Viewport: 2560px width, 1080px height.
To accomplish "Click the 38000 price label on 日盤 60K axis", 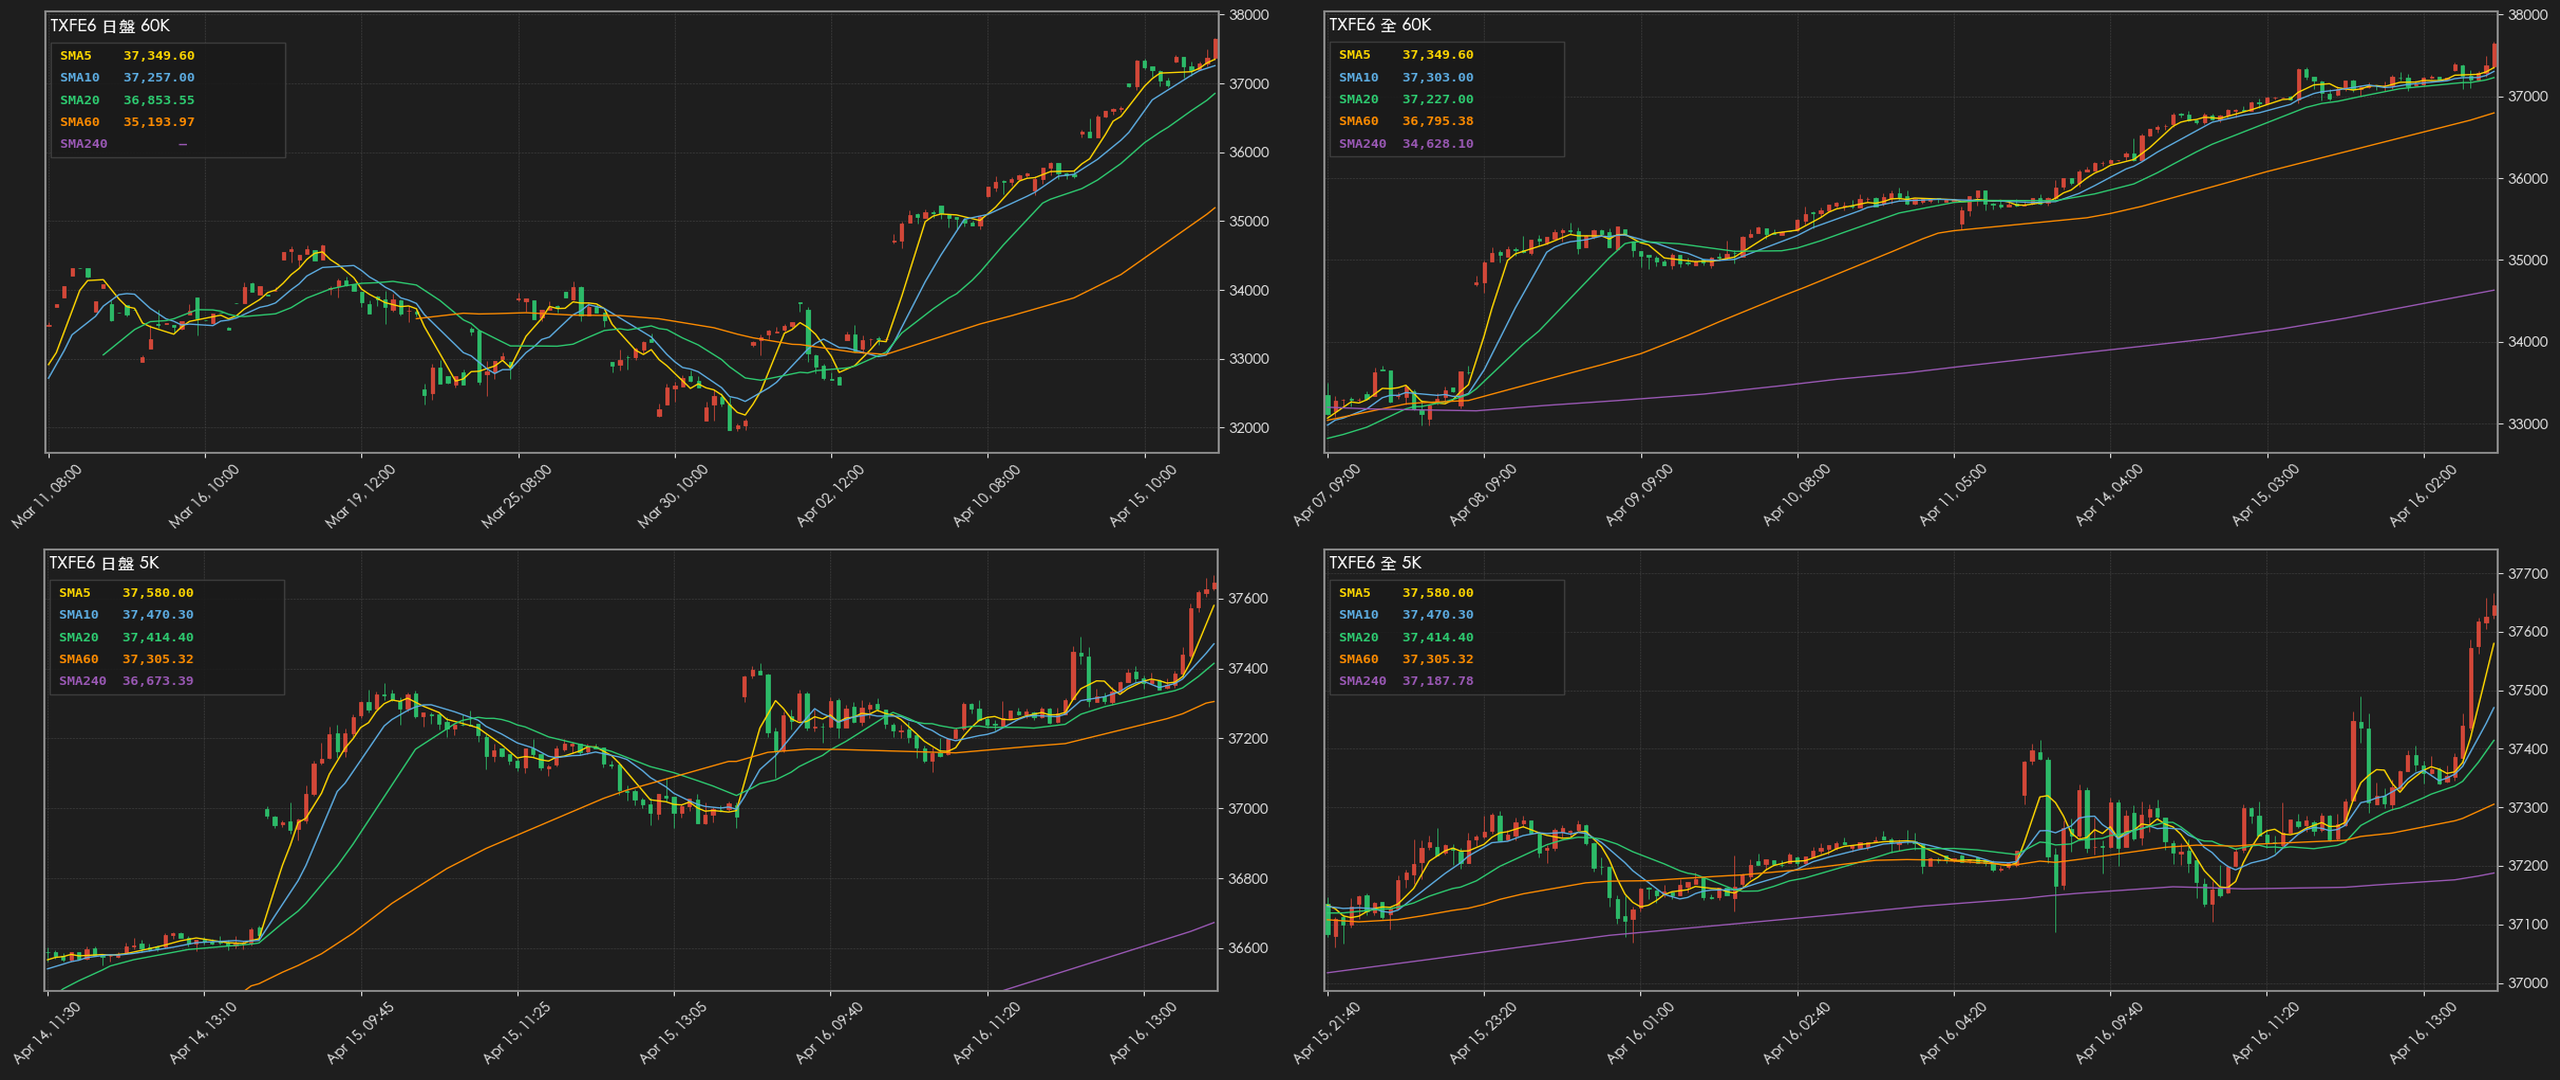I will point(1248,15).
